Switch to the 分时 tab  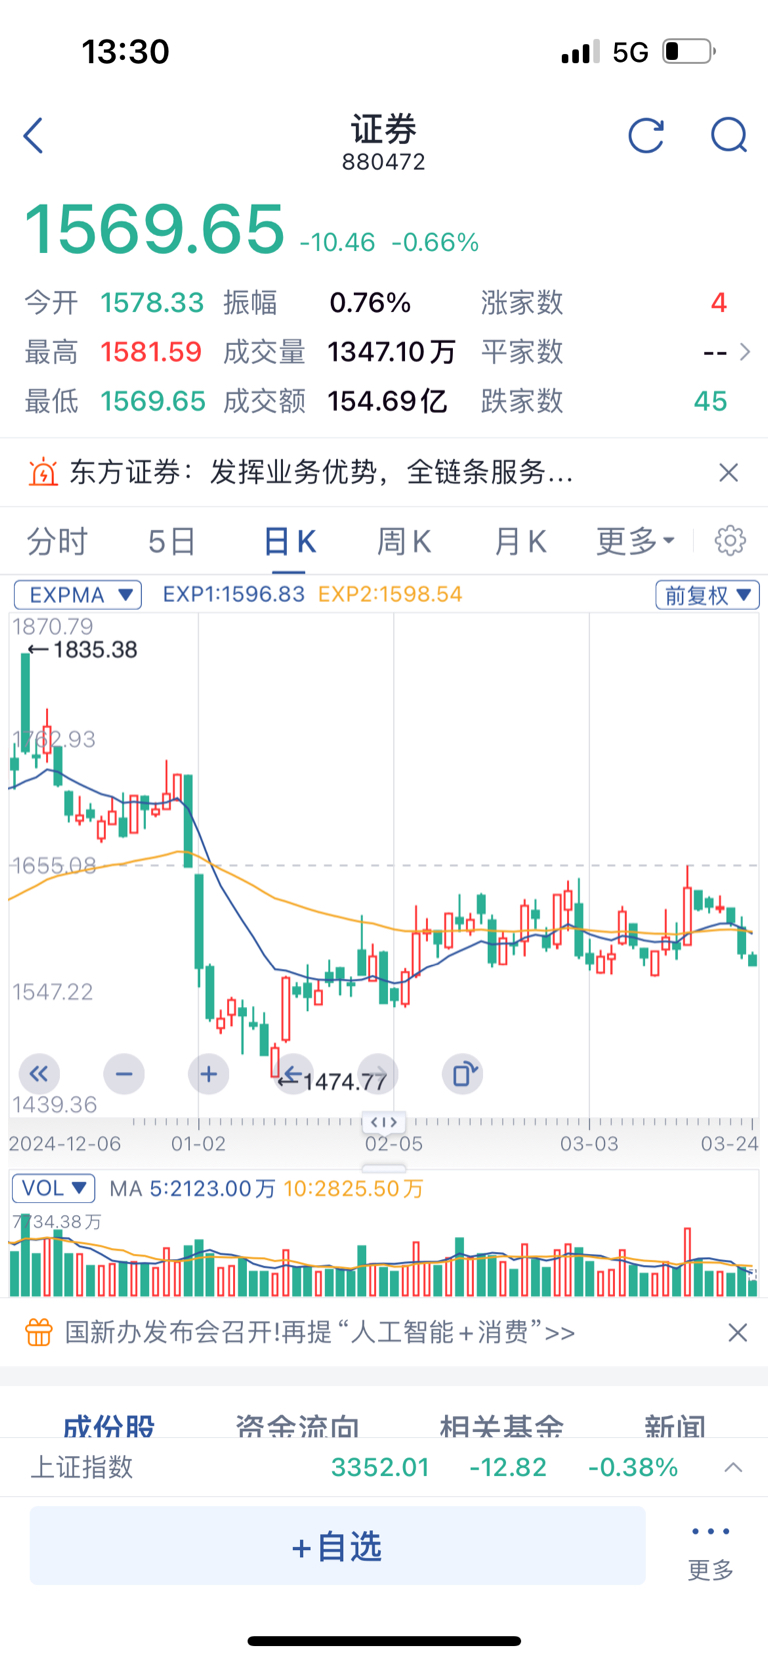click(x=57, y=541)
